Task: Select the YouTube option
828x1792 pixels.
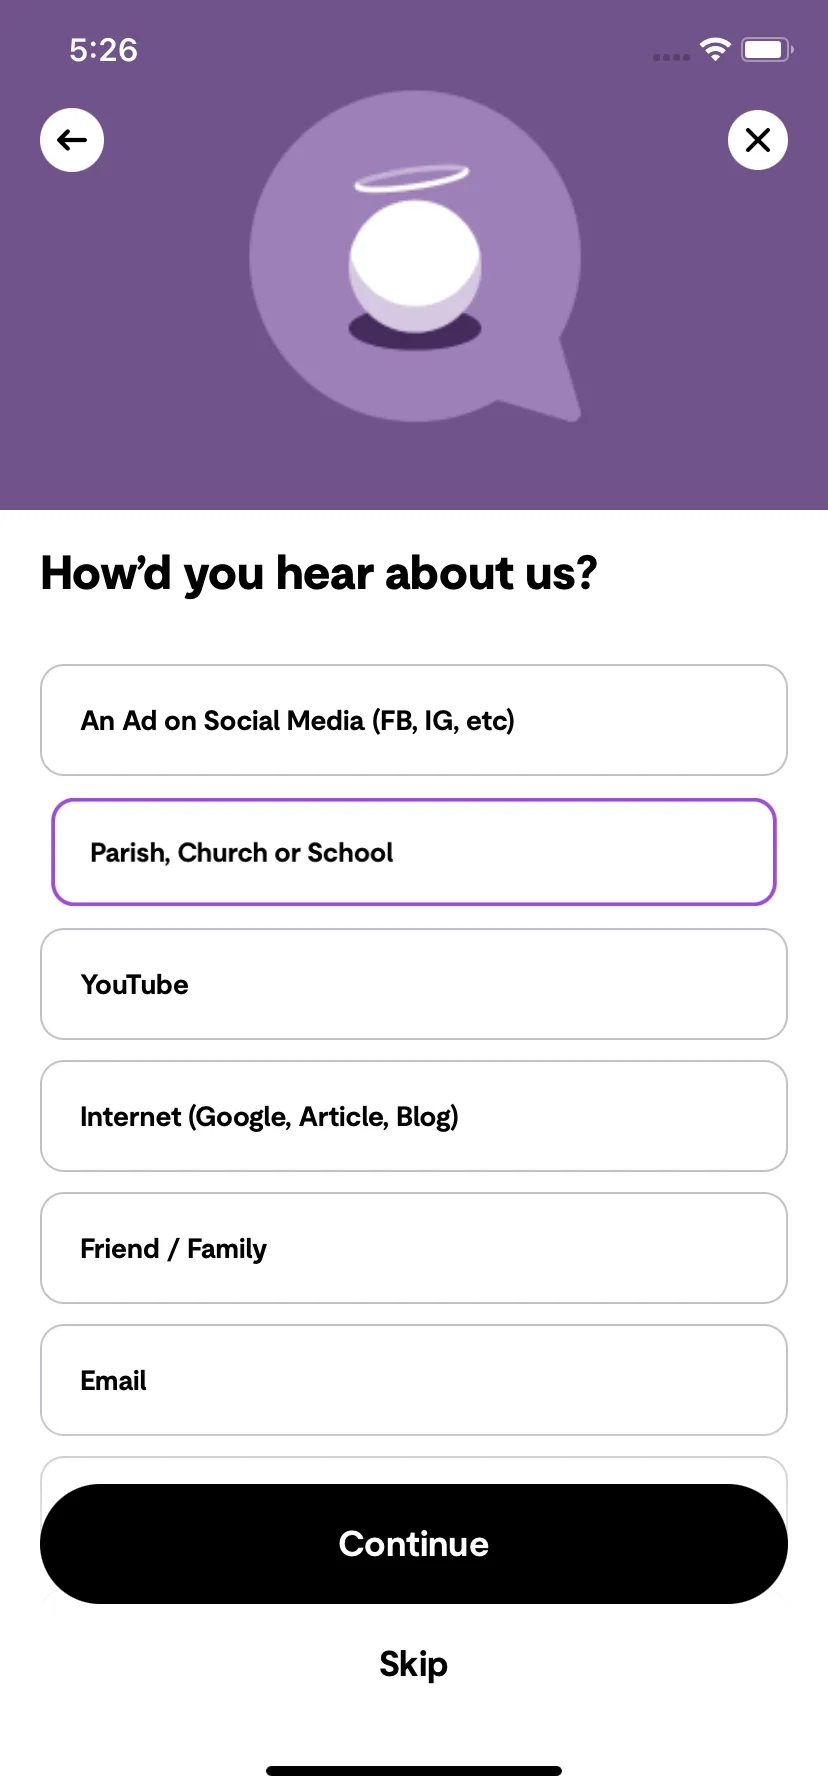Action: click(x=414, y=984)
